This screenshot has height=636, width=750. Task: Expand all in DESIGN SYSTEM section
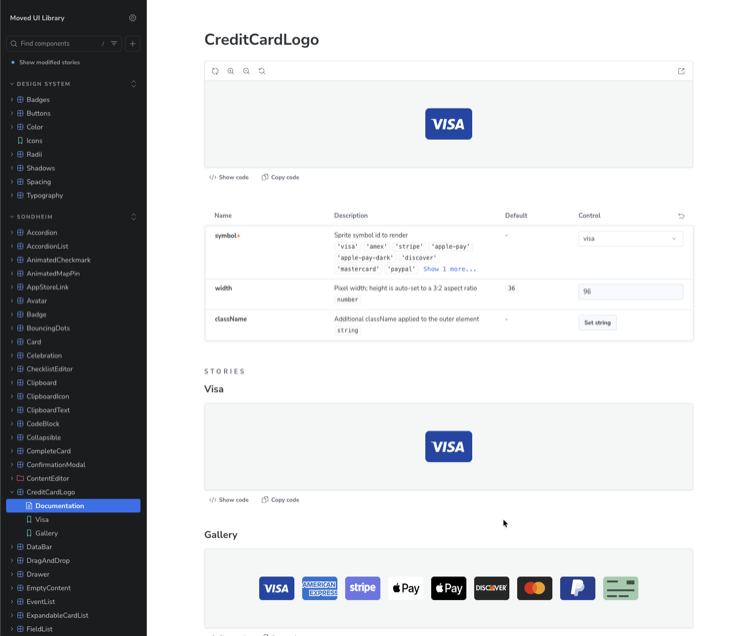pyautogui.click(x=133, y=84)
